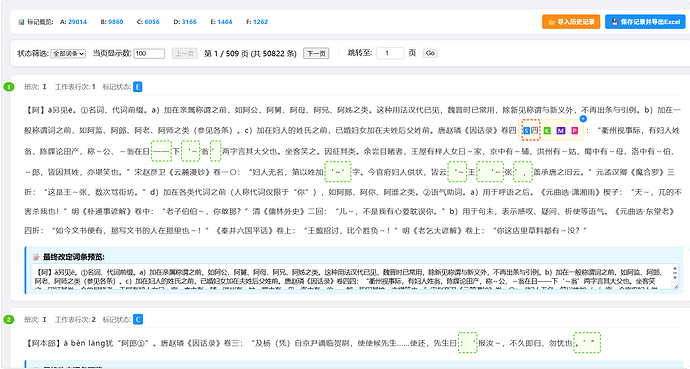Click the green dashed box after 下
Screen dimensions: 690x369
click(191, 151)
